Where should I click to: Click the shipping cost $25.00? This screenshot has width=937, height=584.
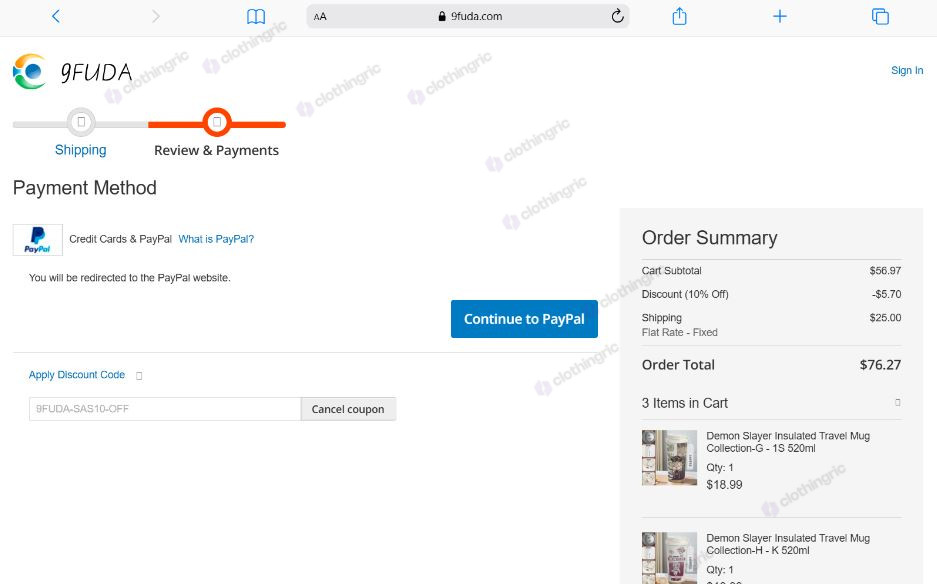coord(885,318)
